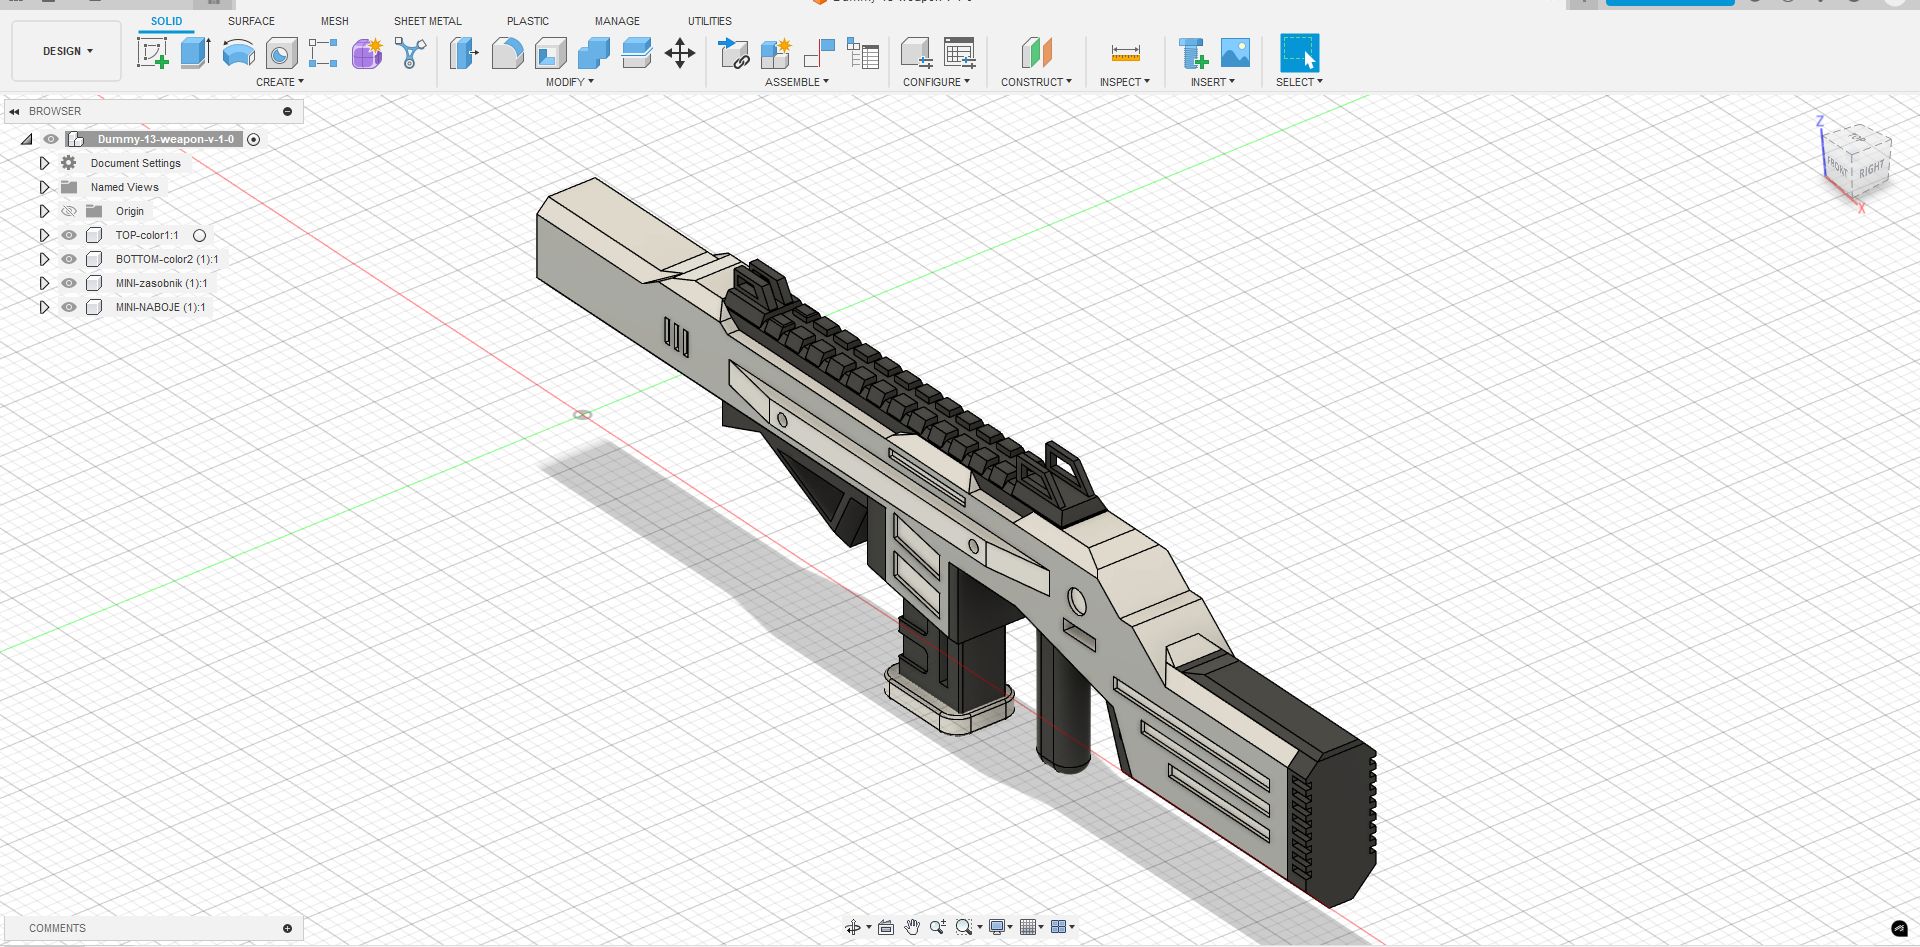Switch to the SHEET METAL tab
Screen dimensions: 1920x947
click(428, 21)
